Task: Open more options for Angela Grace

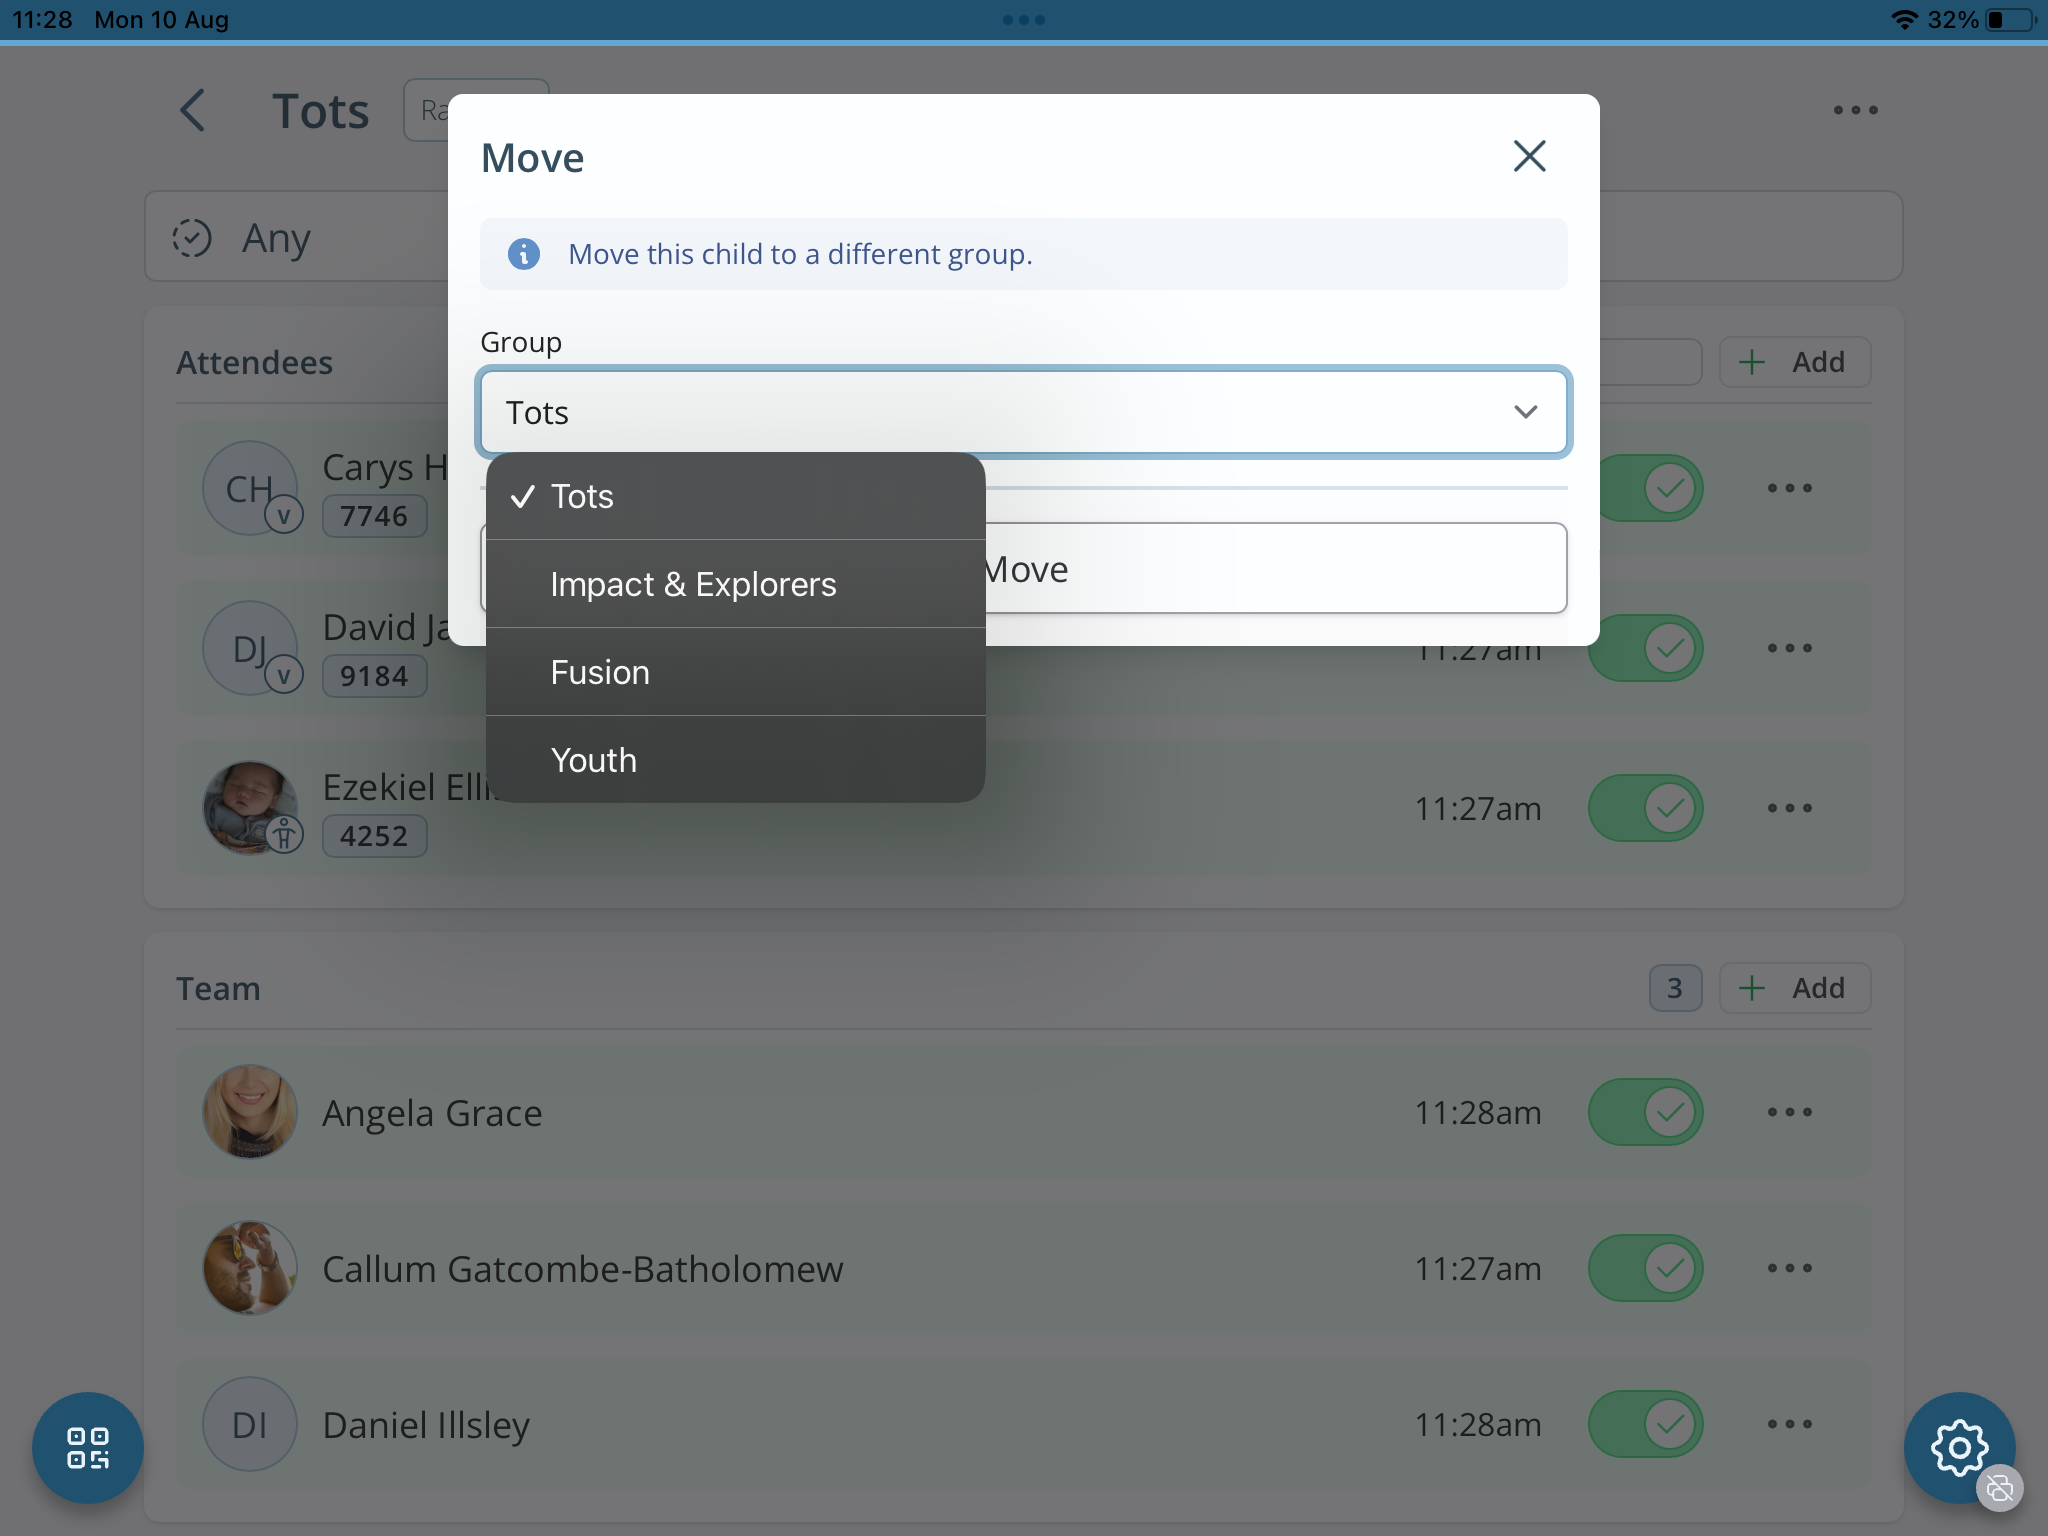Action: pos(1789,1112)
